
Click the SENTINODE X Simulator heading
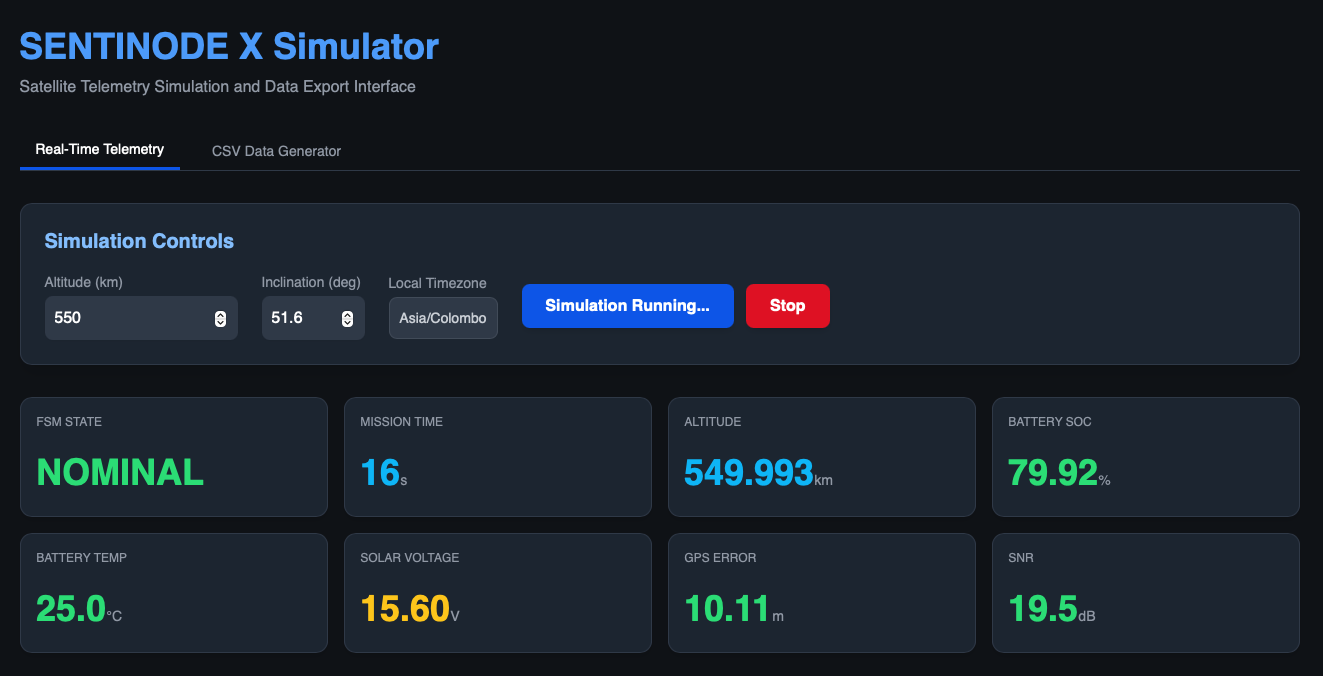tap(228, 46)
